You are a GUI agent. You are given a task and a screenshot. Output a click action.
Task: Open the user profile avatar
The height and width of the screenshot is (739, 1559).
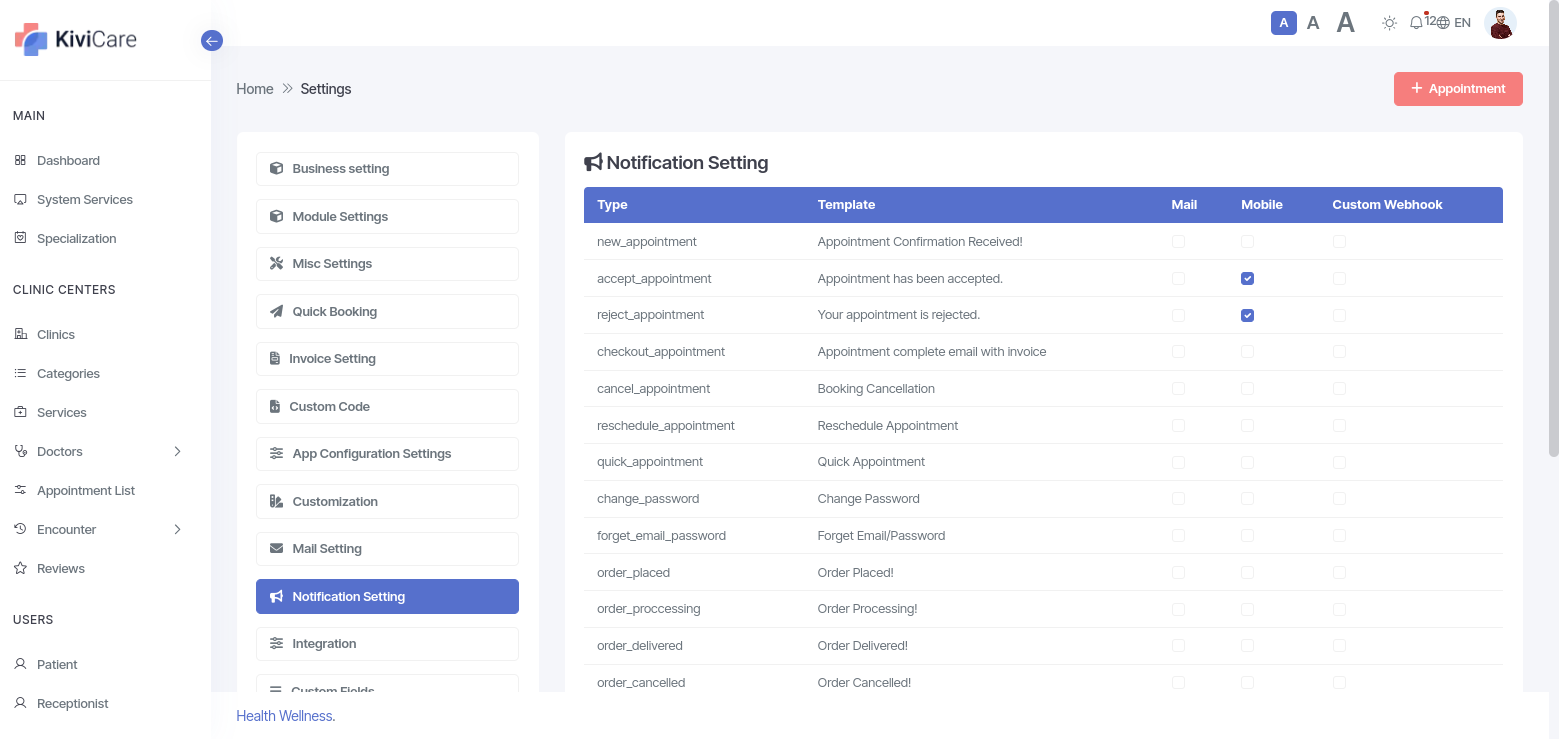pos(1500,23)
